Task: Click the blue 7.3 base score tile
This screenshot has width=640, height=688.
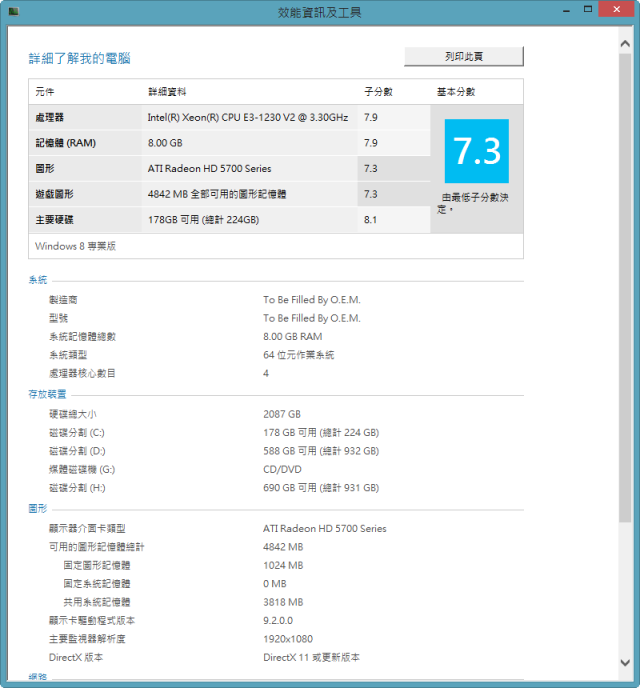Action: 477,151
